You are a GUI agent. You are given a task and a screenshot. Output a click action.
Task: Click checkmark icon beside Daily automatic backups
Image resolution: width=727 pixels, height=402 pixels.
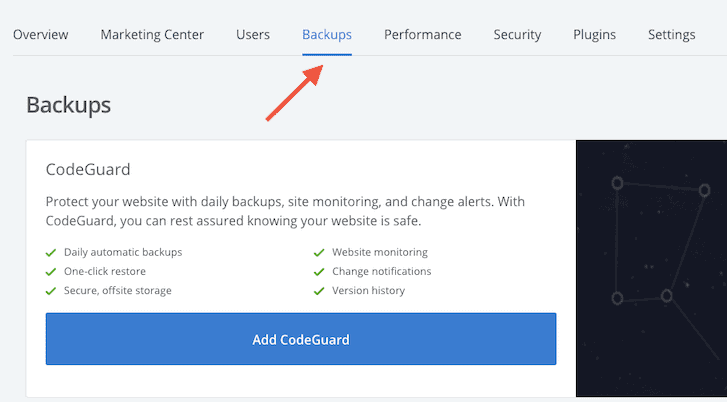pyautogui.click(x=51, y=253)
